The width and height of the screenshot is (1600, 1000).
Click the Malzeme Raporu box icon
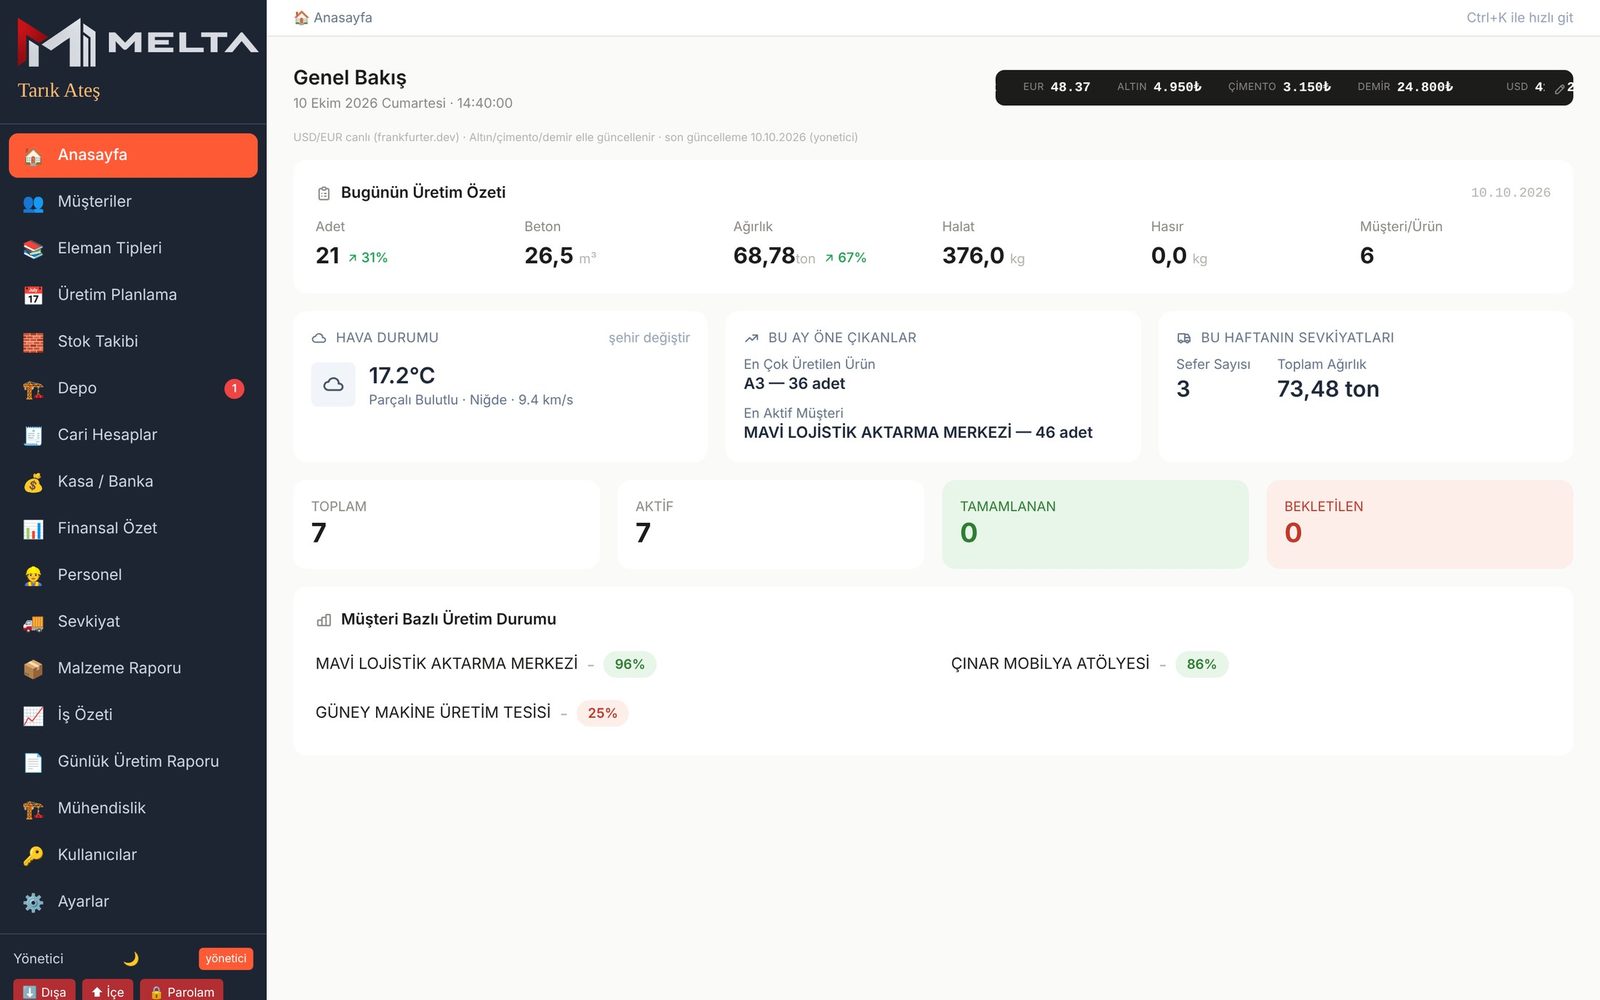pyautogui.click(x=33, y=669)
